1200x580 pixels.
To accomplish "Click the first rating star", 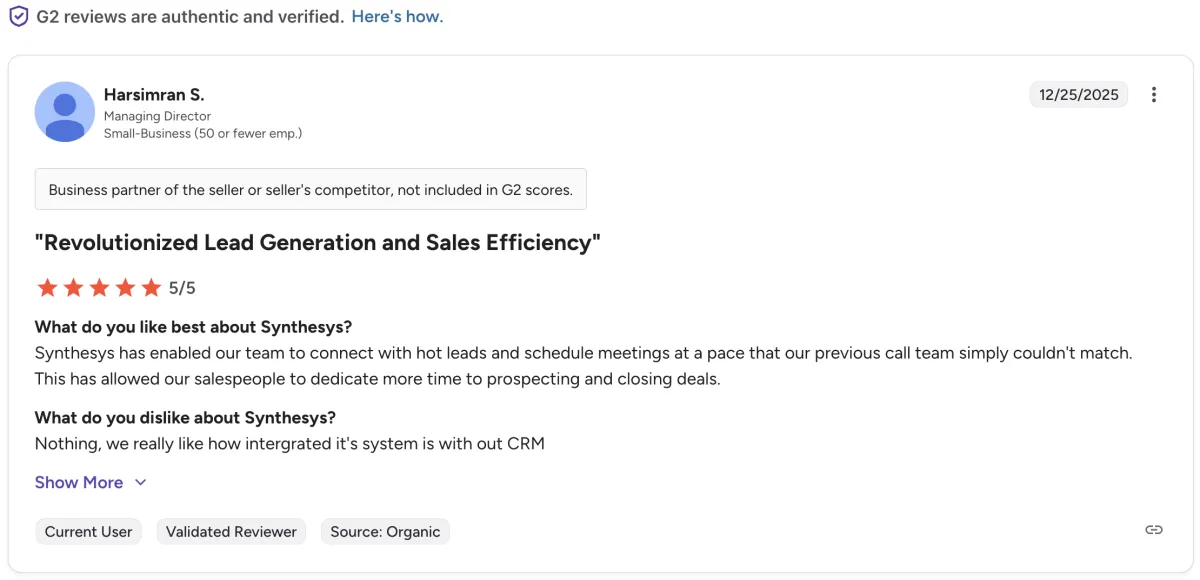I will [x=47, y=288].
